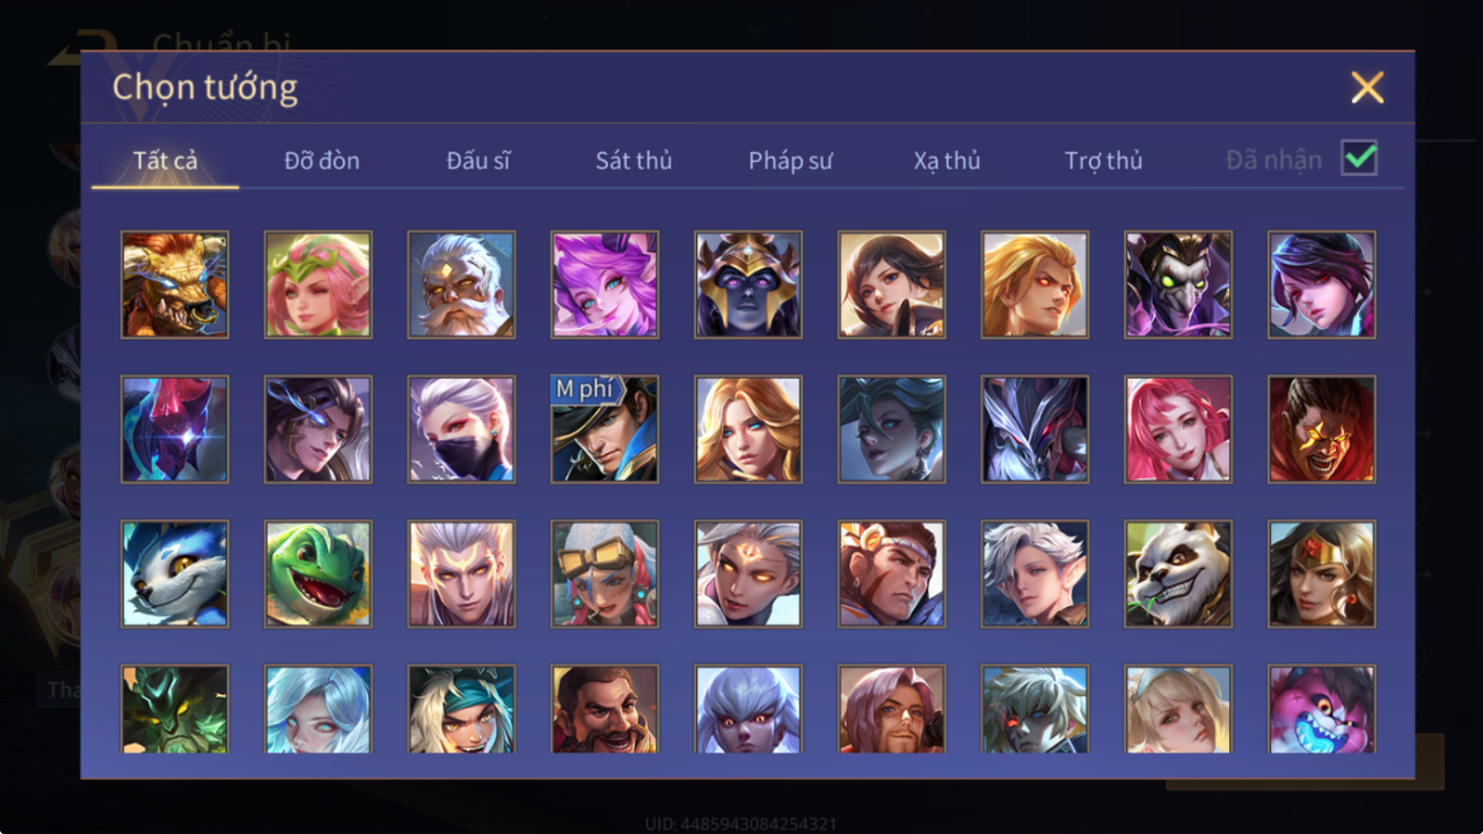Pick the panda hero portrait
Screen dimensions: 1483x834
click(1178, 574)
